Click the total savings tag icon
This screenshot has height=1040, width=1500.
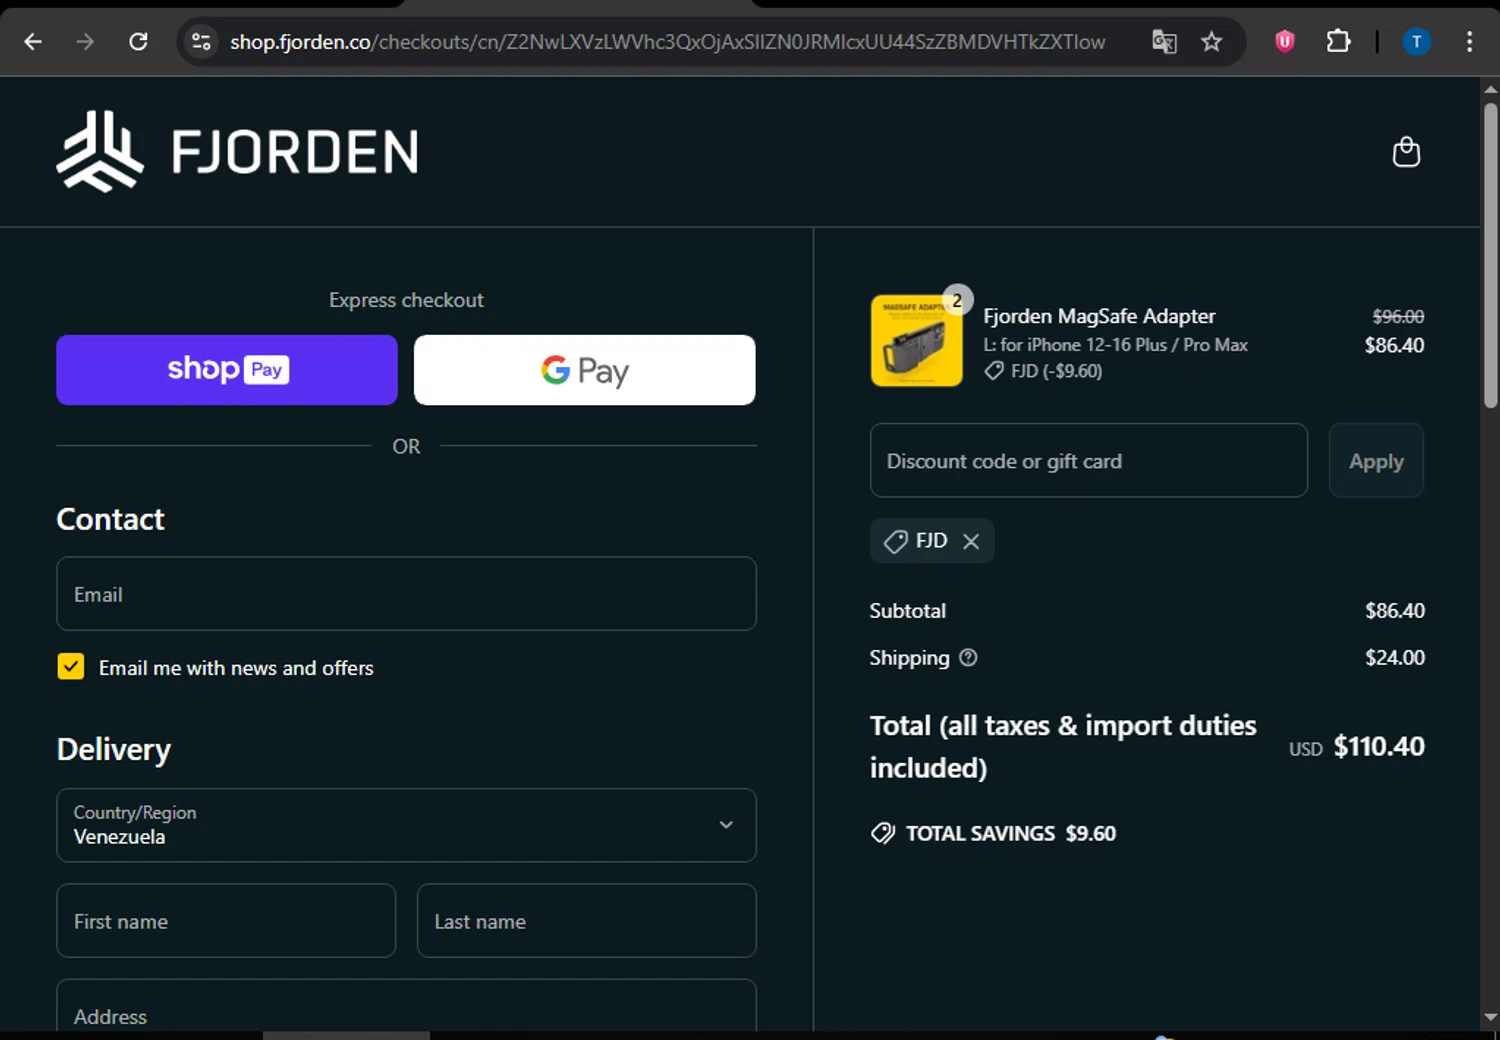[x=883, y=833]
